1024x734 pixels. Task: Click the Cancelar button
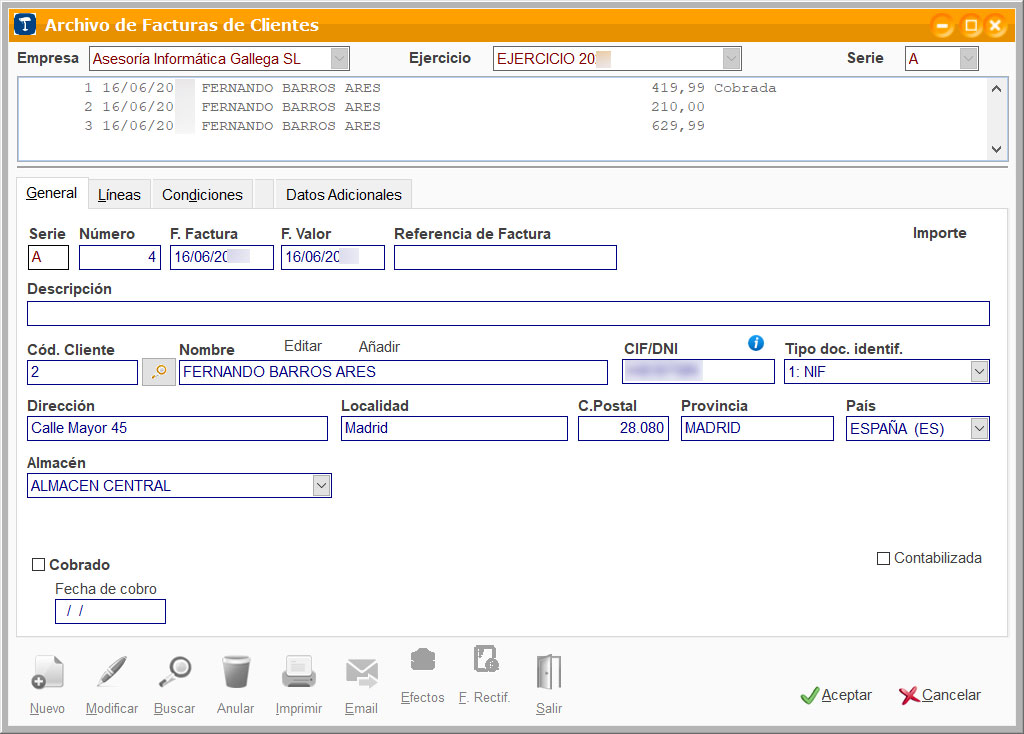[940, 695]
